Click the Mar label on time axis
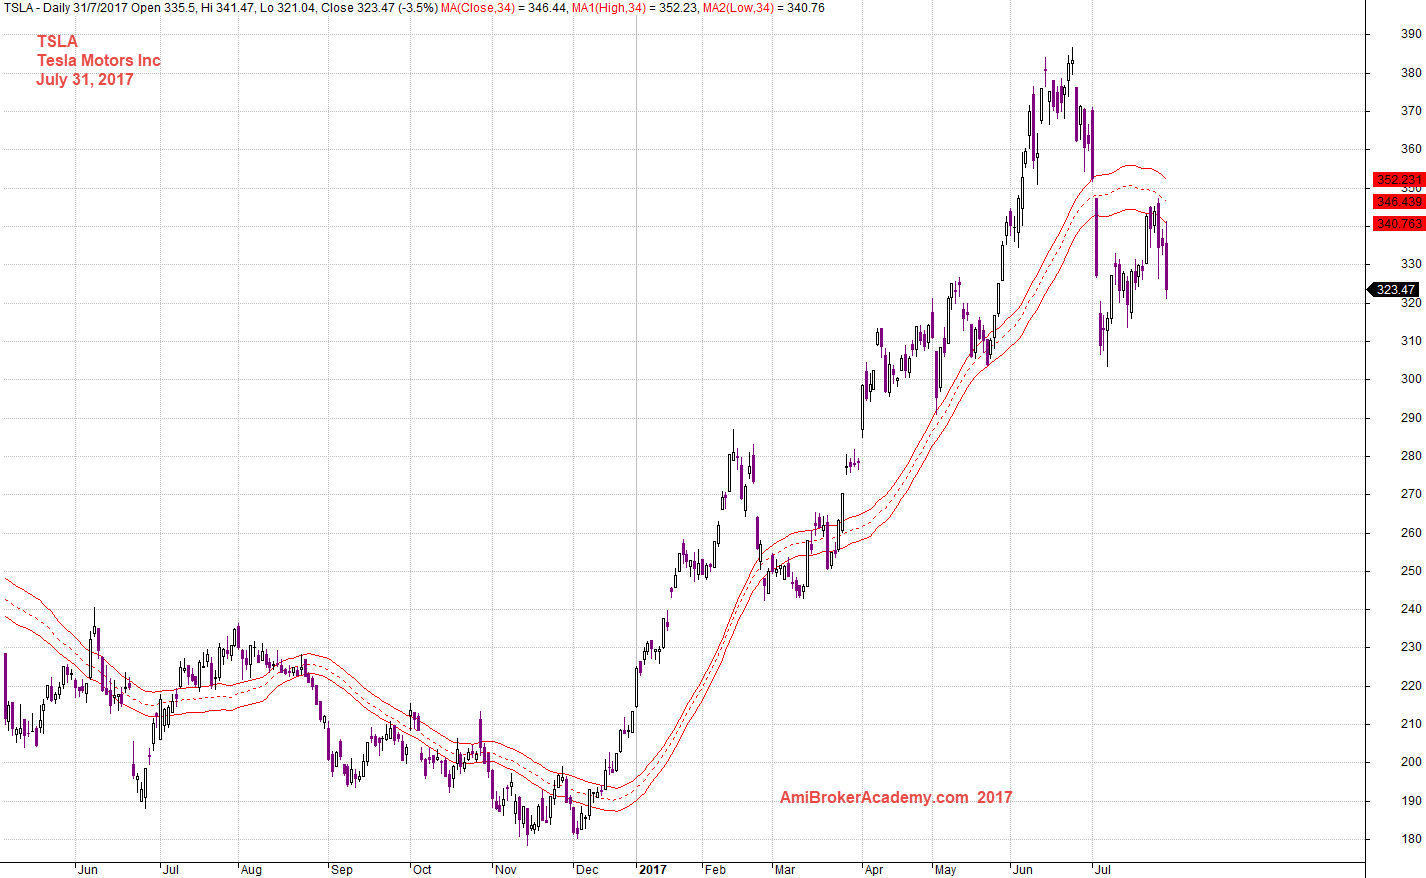 (x=786, y=870)
